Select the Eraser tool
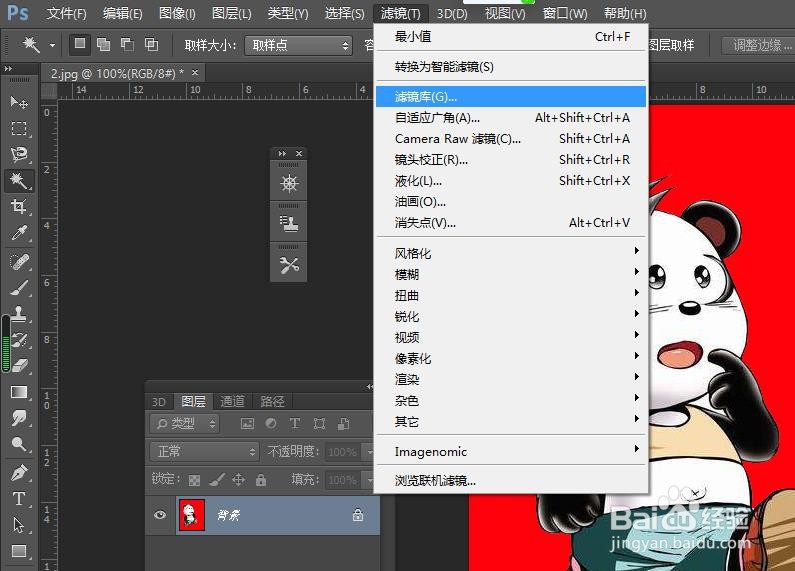Image resolution: width=795 pixels, height=571 pixels. coord(19,366)
